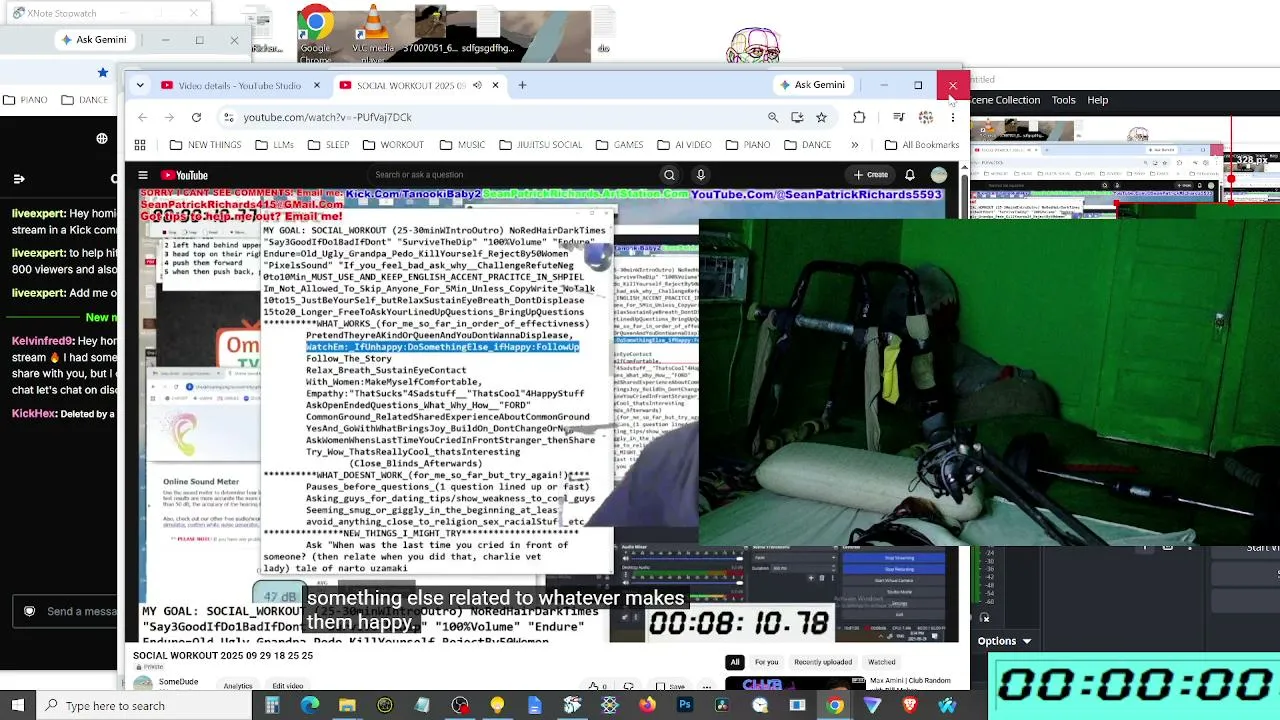The image size is (1280, 720).
Task: Go back in front Chrome window
Action: pos(141,117)
